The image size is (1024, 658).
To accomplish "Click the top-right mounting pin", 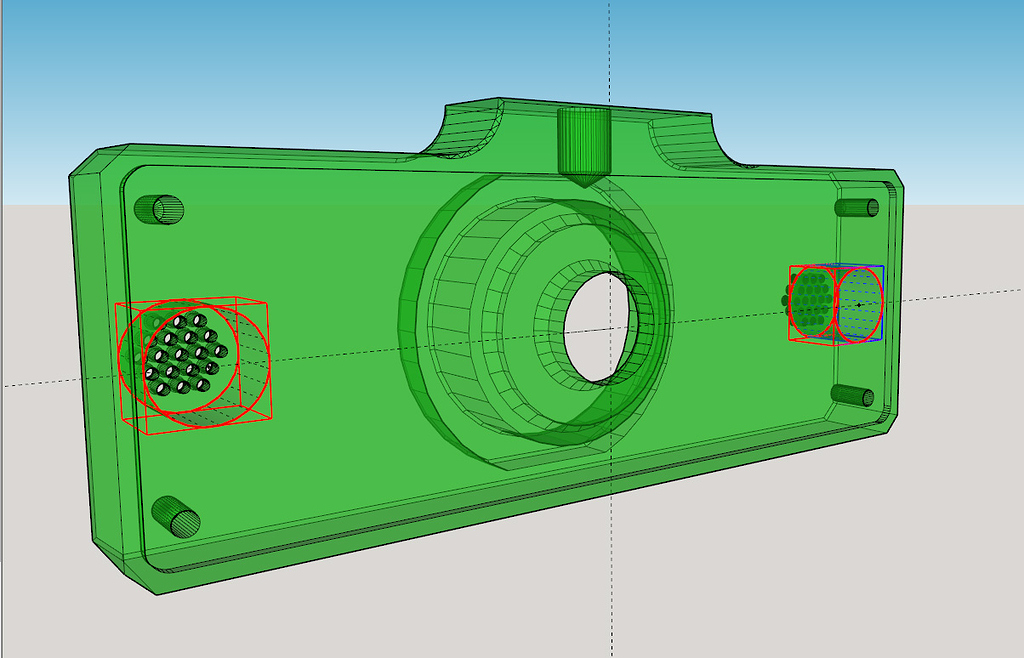I will point(855,207).
